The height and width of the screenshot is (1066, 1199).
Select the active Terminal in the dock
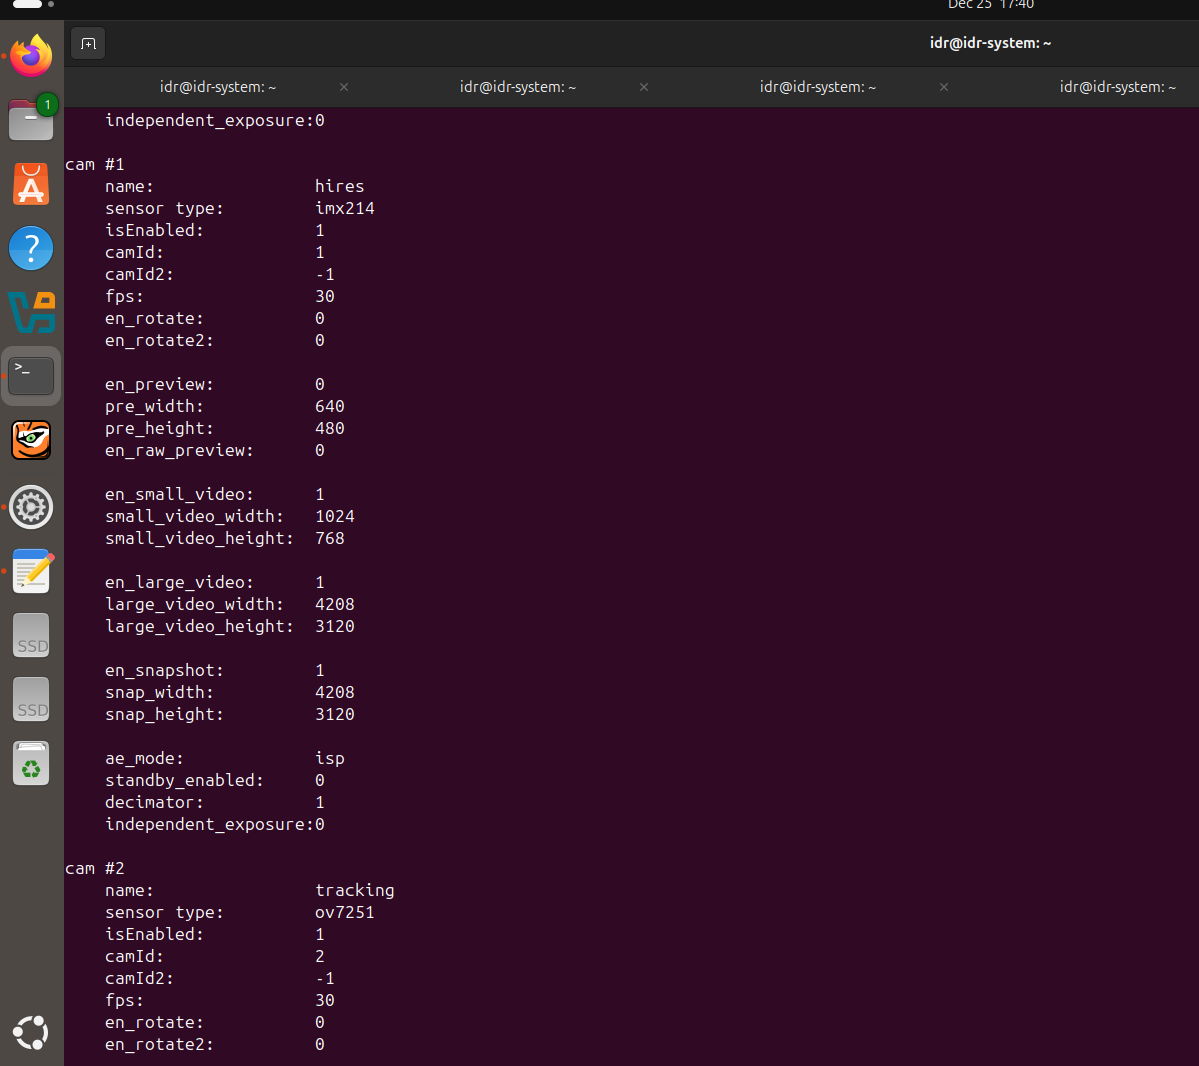[x=30, y=375]
